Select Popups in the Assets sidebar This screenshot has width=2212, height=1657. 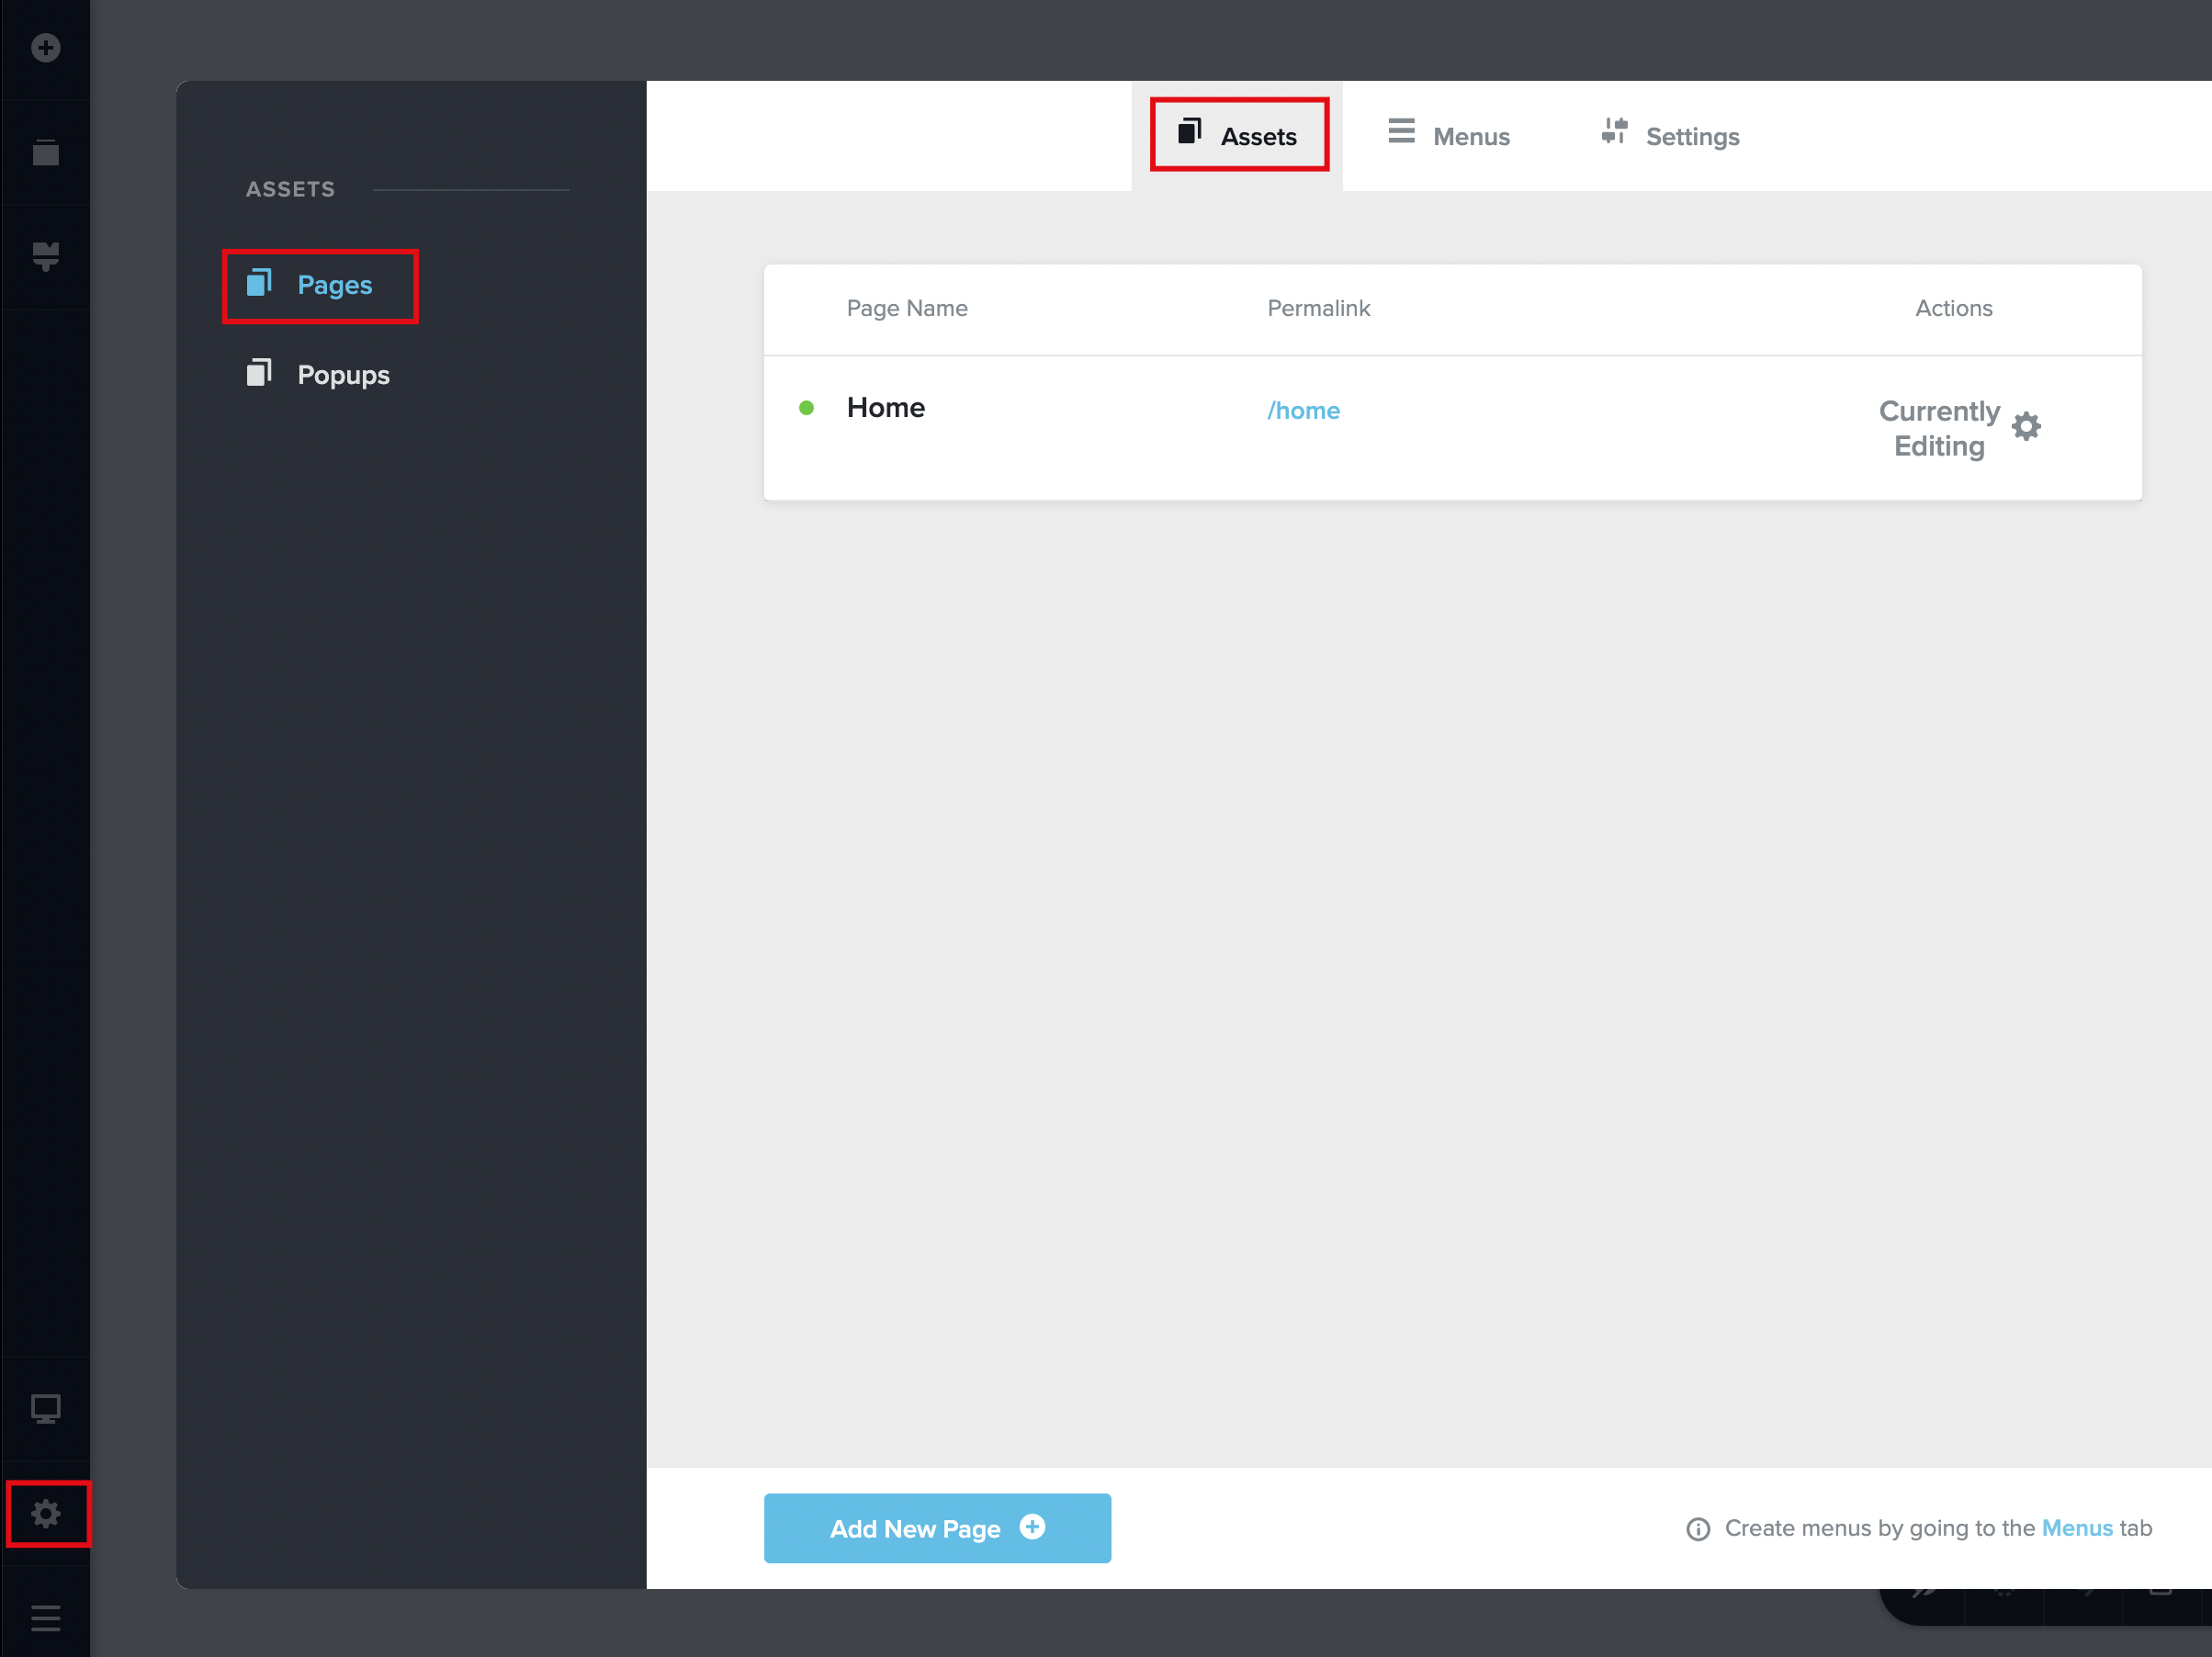pyautogui.click(x=319, y=375)
